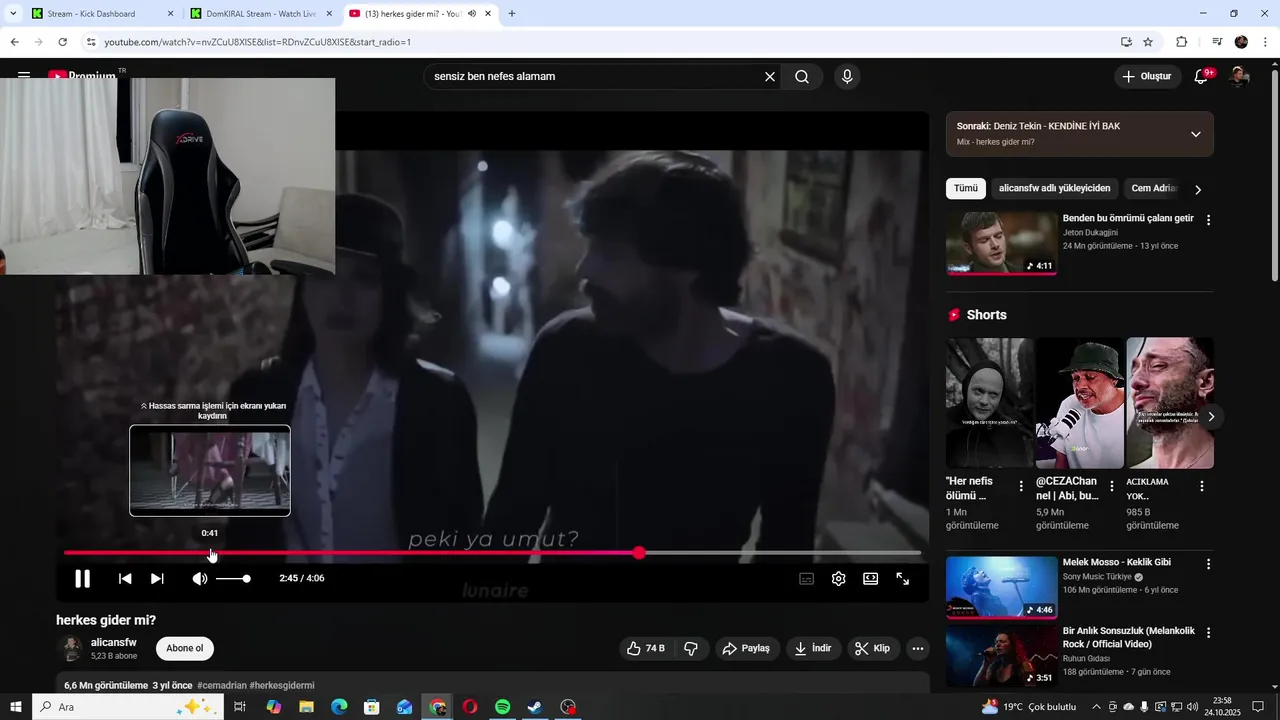Select the Cem Adrian filter chip
Screen dimensions: 1280x720
[1154, 188]
